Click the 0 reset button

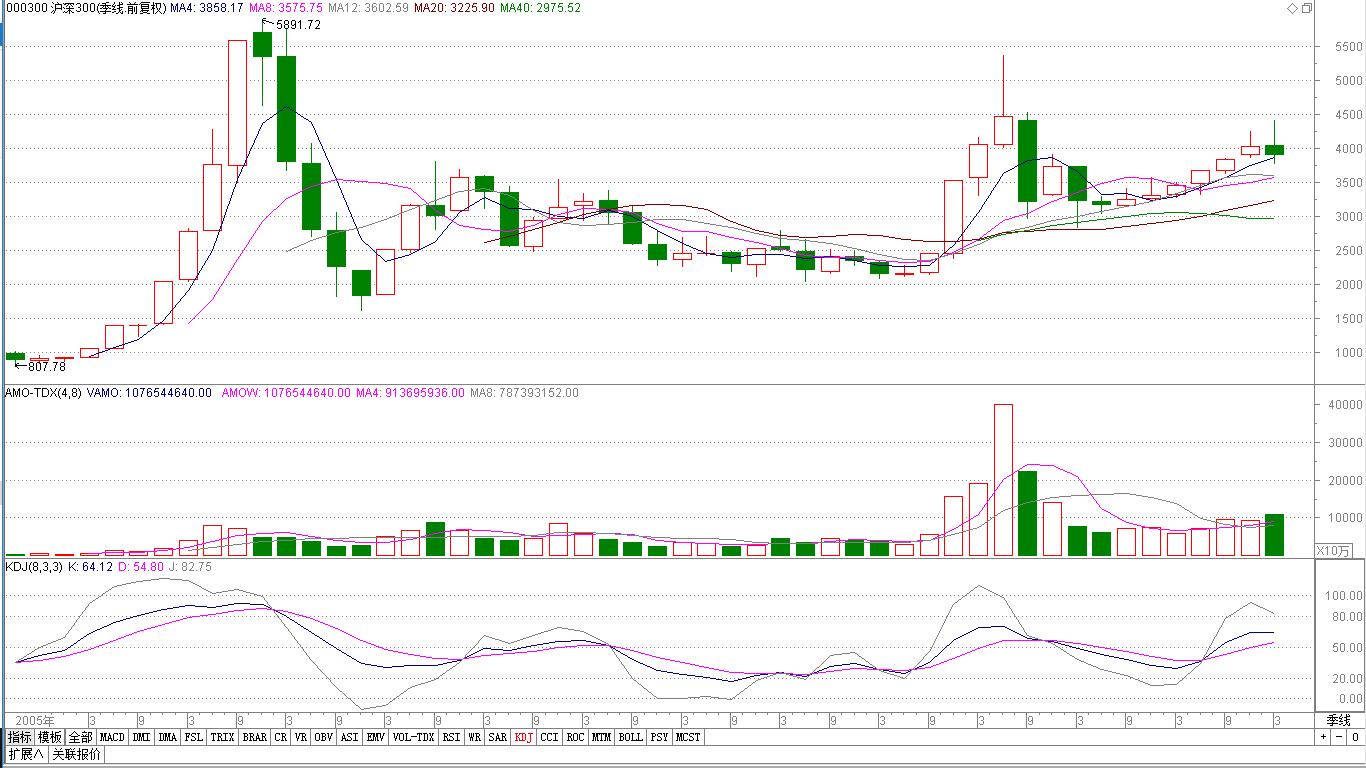(x=1356, y=737)
